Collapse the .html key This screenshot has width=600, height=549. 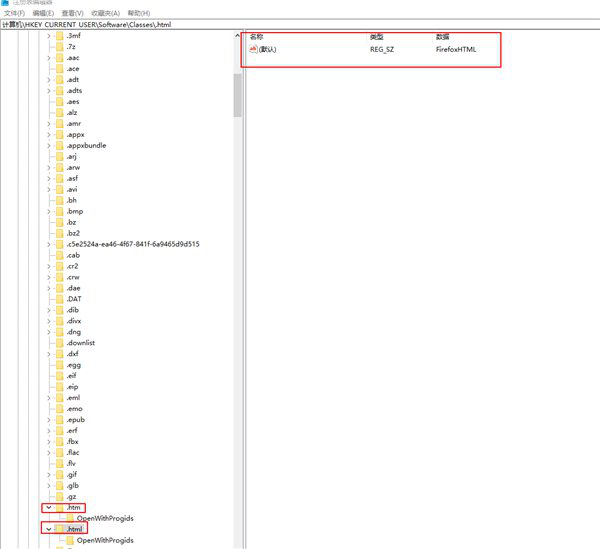(48, 529)
